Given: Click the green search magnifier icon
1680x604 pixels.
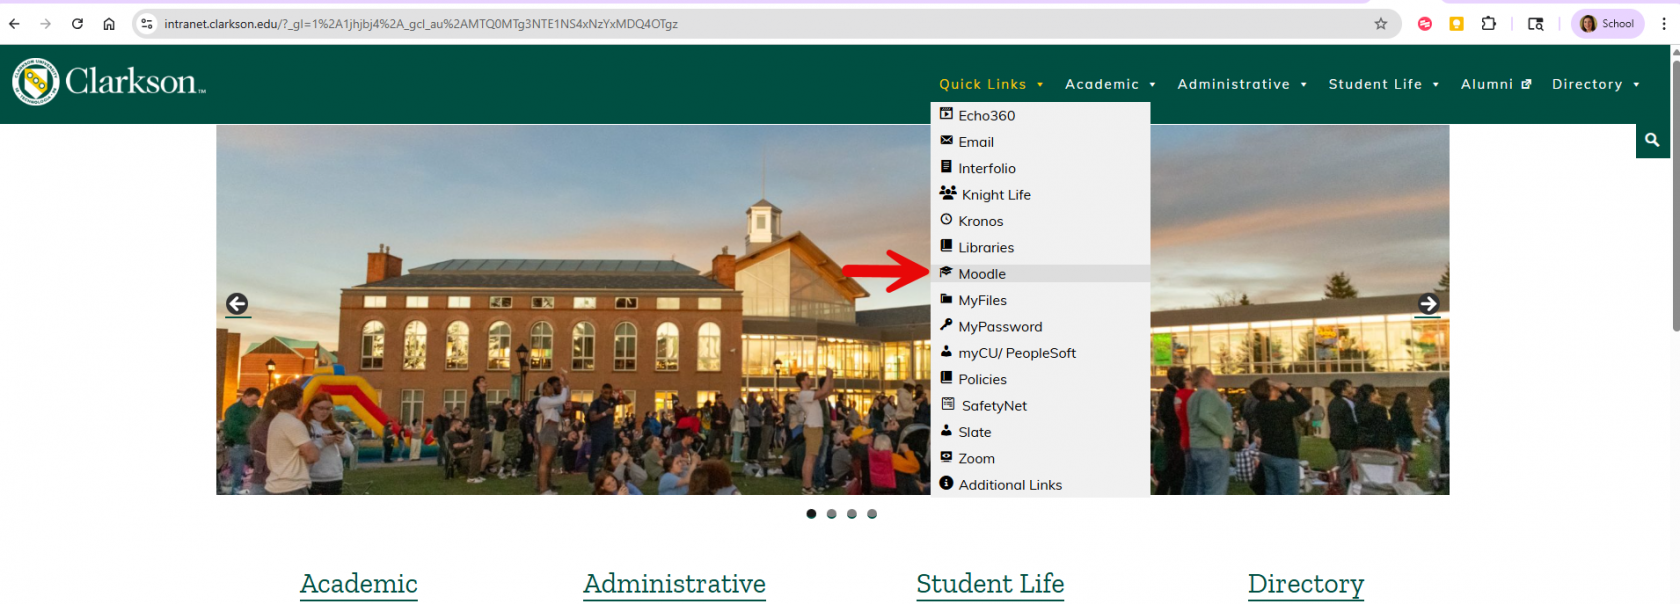Looking at the screenshot, I should [1652, 141].
